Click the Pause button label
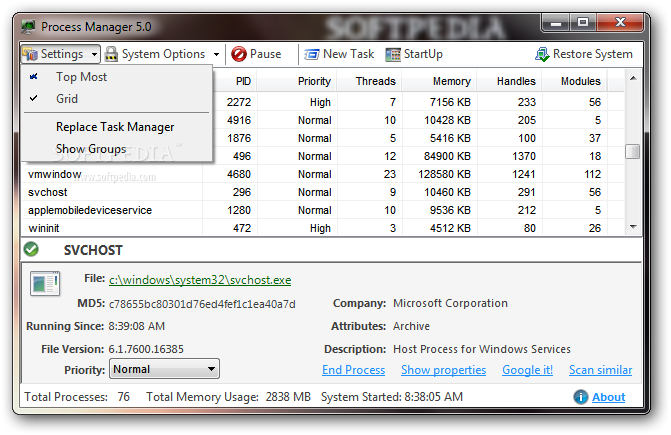 265,54
